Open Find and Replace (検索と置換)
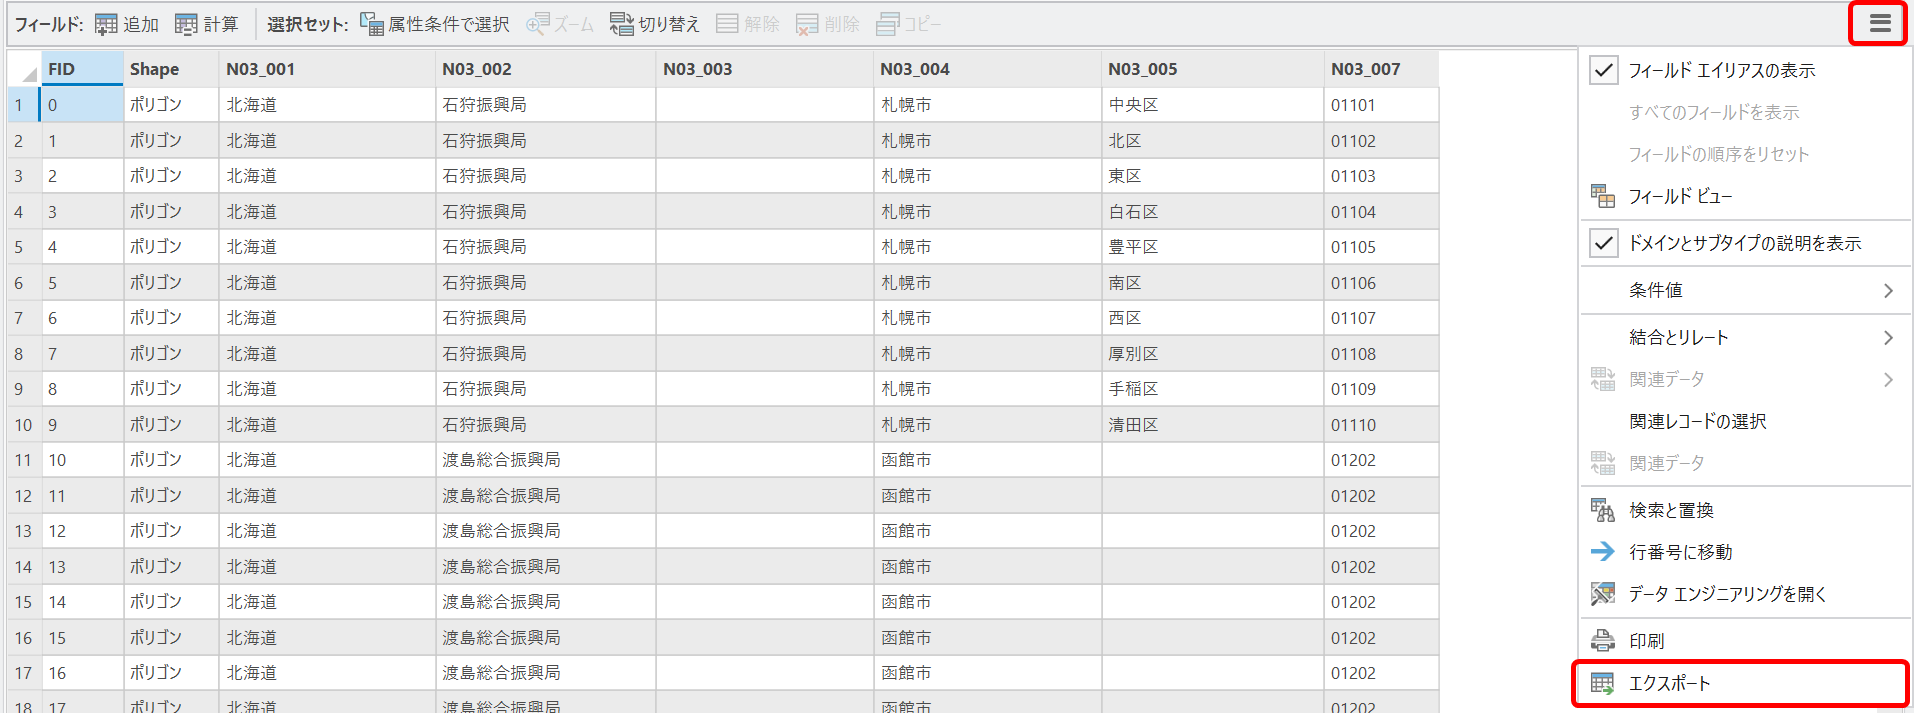The height and width of the screenshot is (713, 1914). coord(1670,510)
